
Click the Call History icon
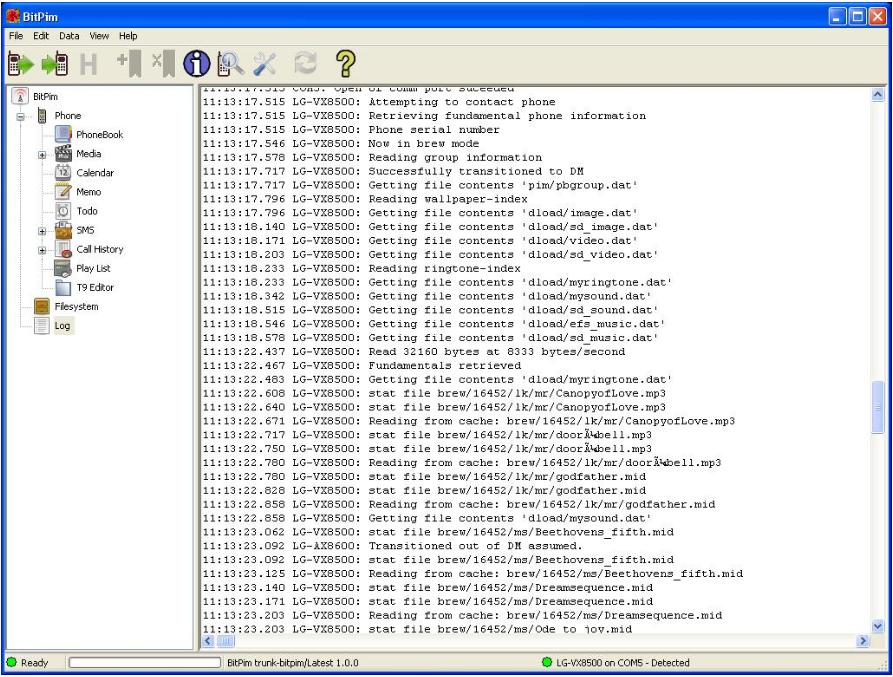click(63, 249)
